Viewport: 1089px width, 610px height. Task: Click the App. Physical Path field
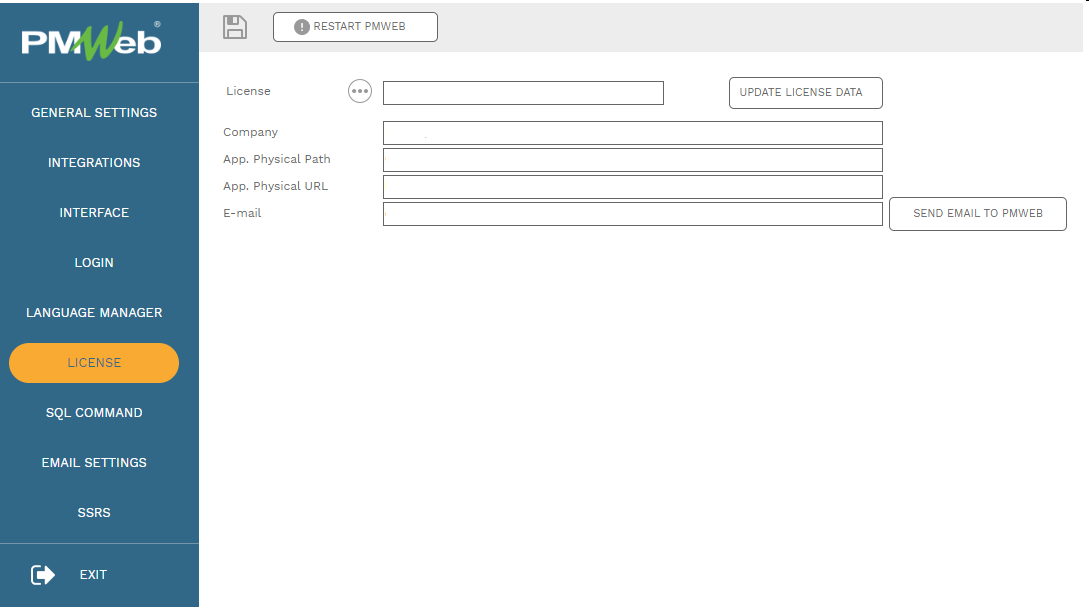coord(632,160)
